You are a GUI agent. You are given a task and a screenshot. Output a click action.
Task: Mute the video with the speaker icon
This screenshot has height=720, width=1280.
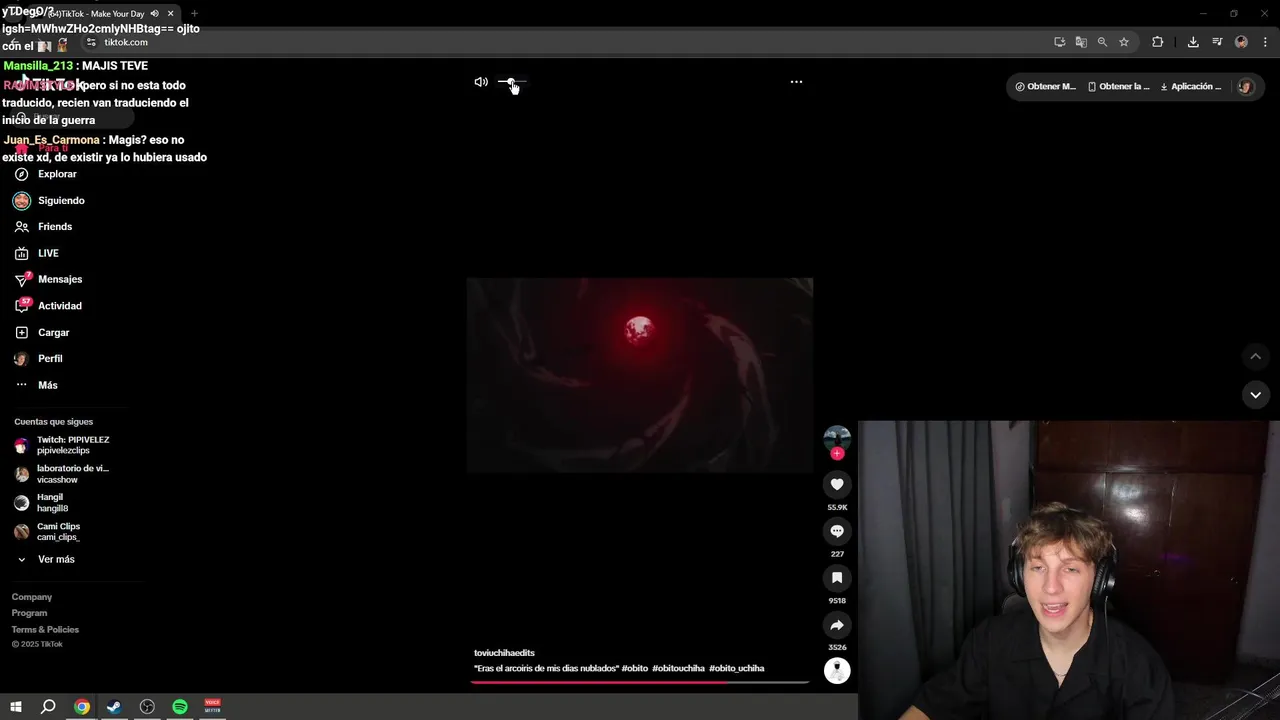(x=481, y=82)
